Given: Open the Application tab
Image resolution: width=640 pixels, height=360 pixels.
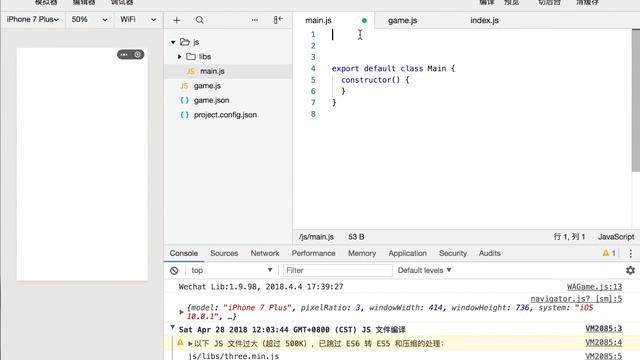Looking at the screenshot, I should tap(407, 253).
